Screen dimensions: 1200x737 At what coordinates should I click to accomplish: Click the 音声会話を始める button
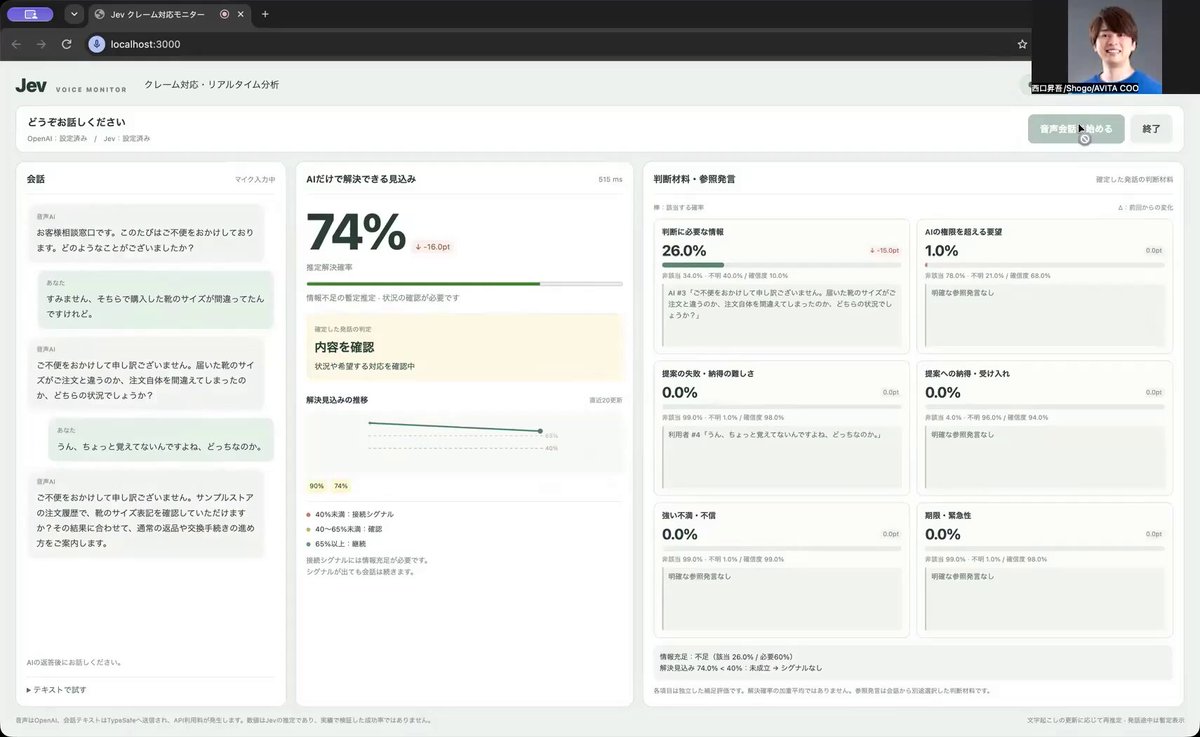(x=1076, y=129)
